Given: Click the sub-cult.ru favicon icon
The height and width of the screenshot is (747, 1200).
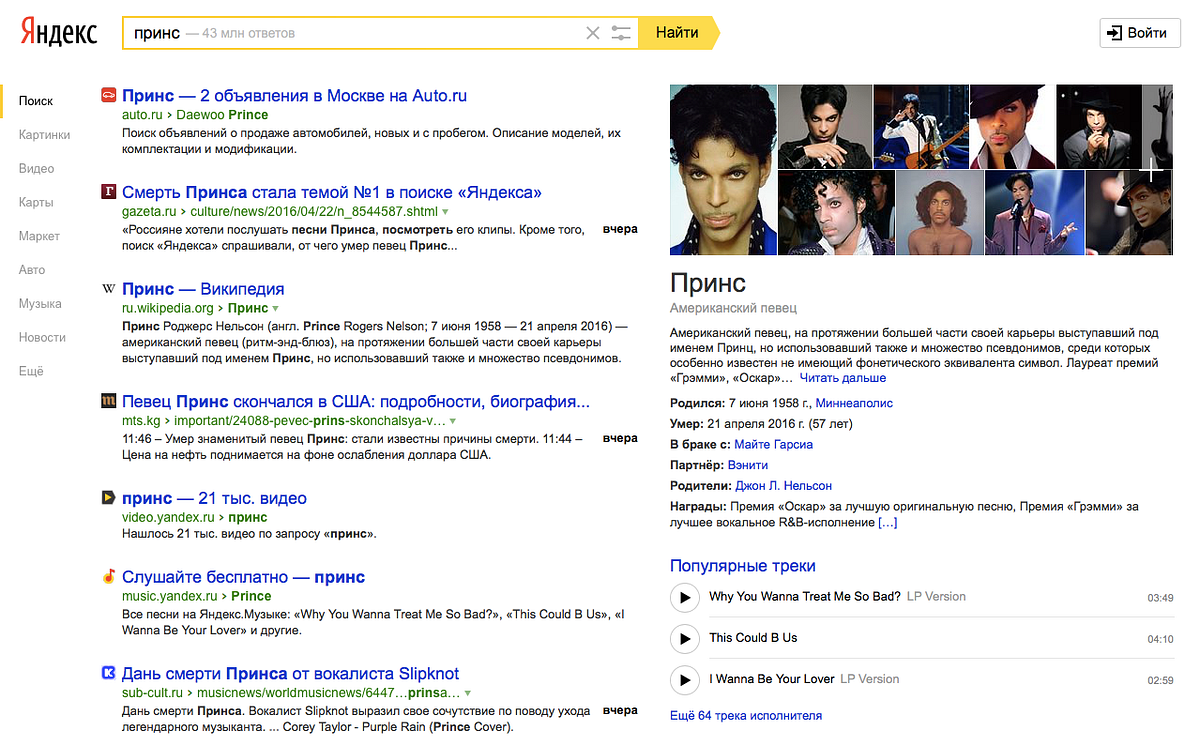Looking at the screenshot, I should [x=109, y=673].
